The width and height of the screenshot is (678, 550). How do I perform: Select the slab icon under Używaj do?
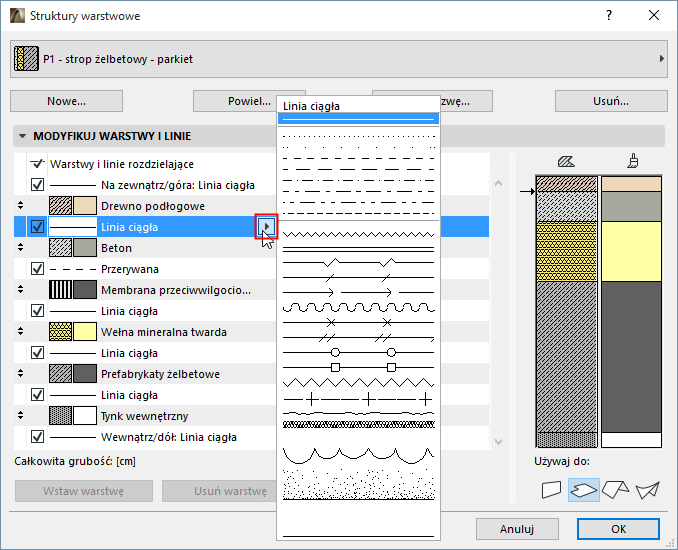(583, 490)
